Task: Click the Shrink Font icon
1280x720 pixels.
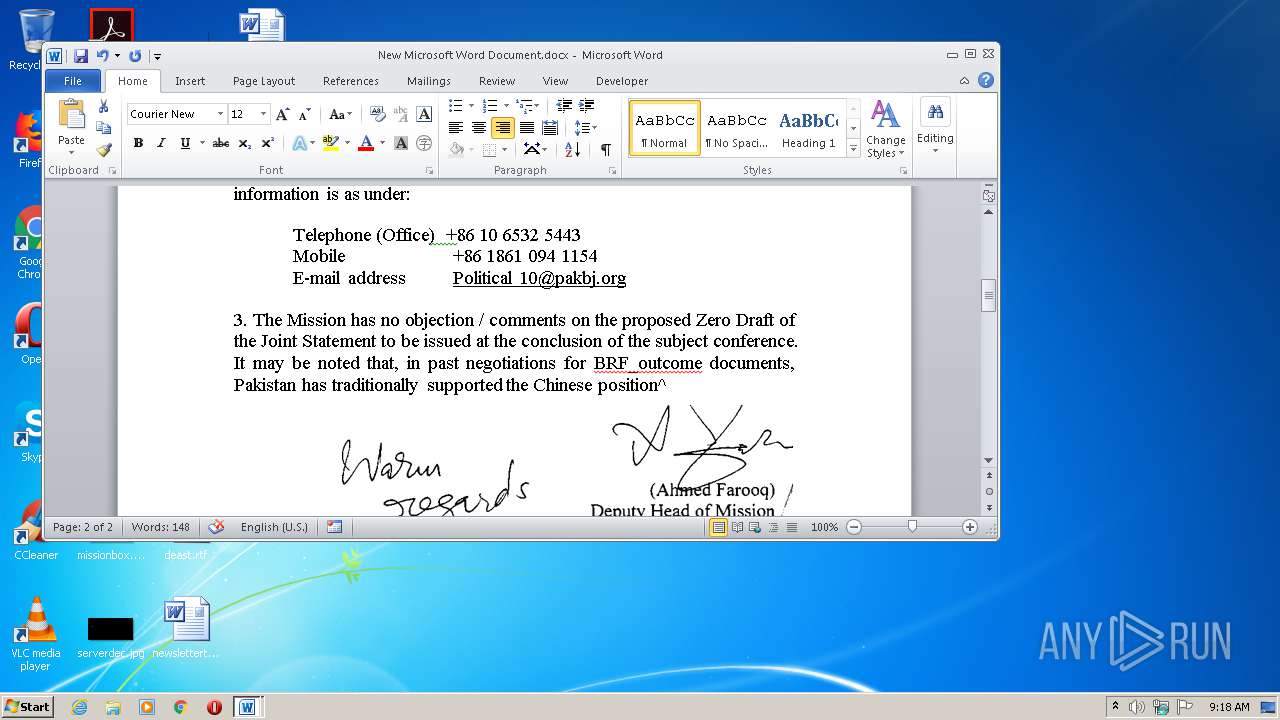Action: pos(304,114)
